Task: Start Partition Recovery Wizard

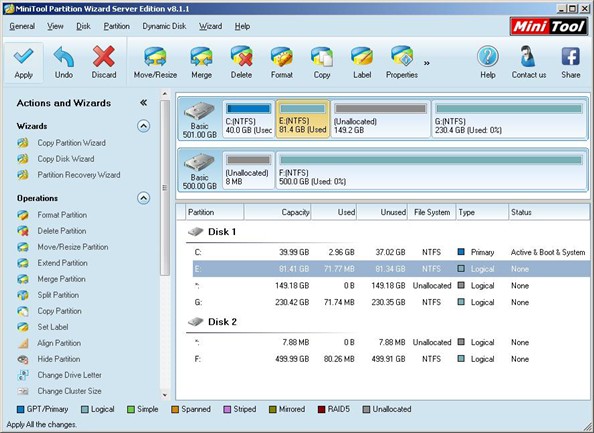Action: click(69, 175)
